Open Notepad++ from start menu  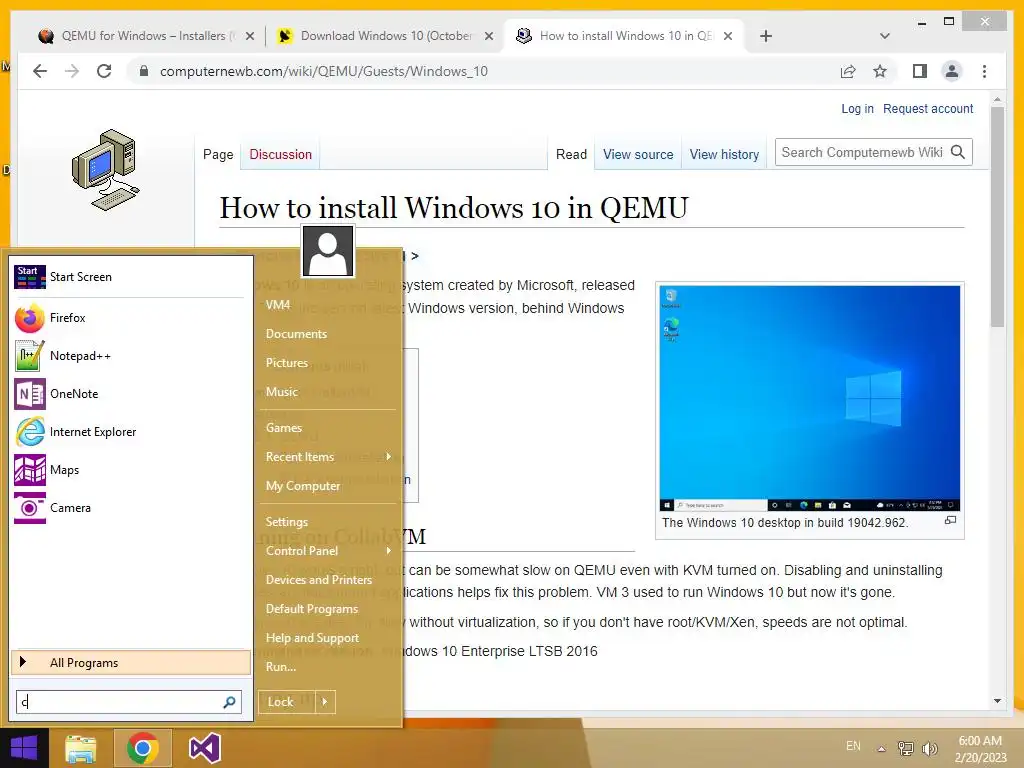[131, 356]
